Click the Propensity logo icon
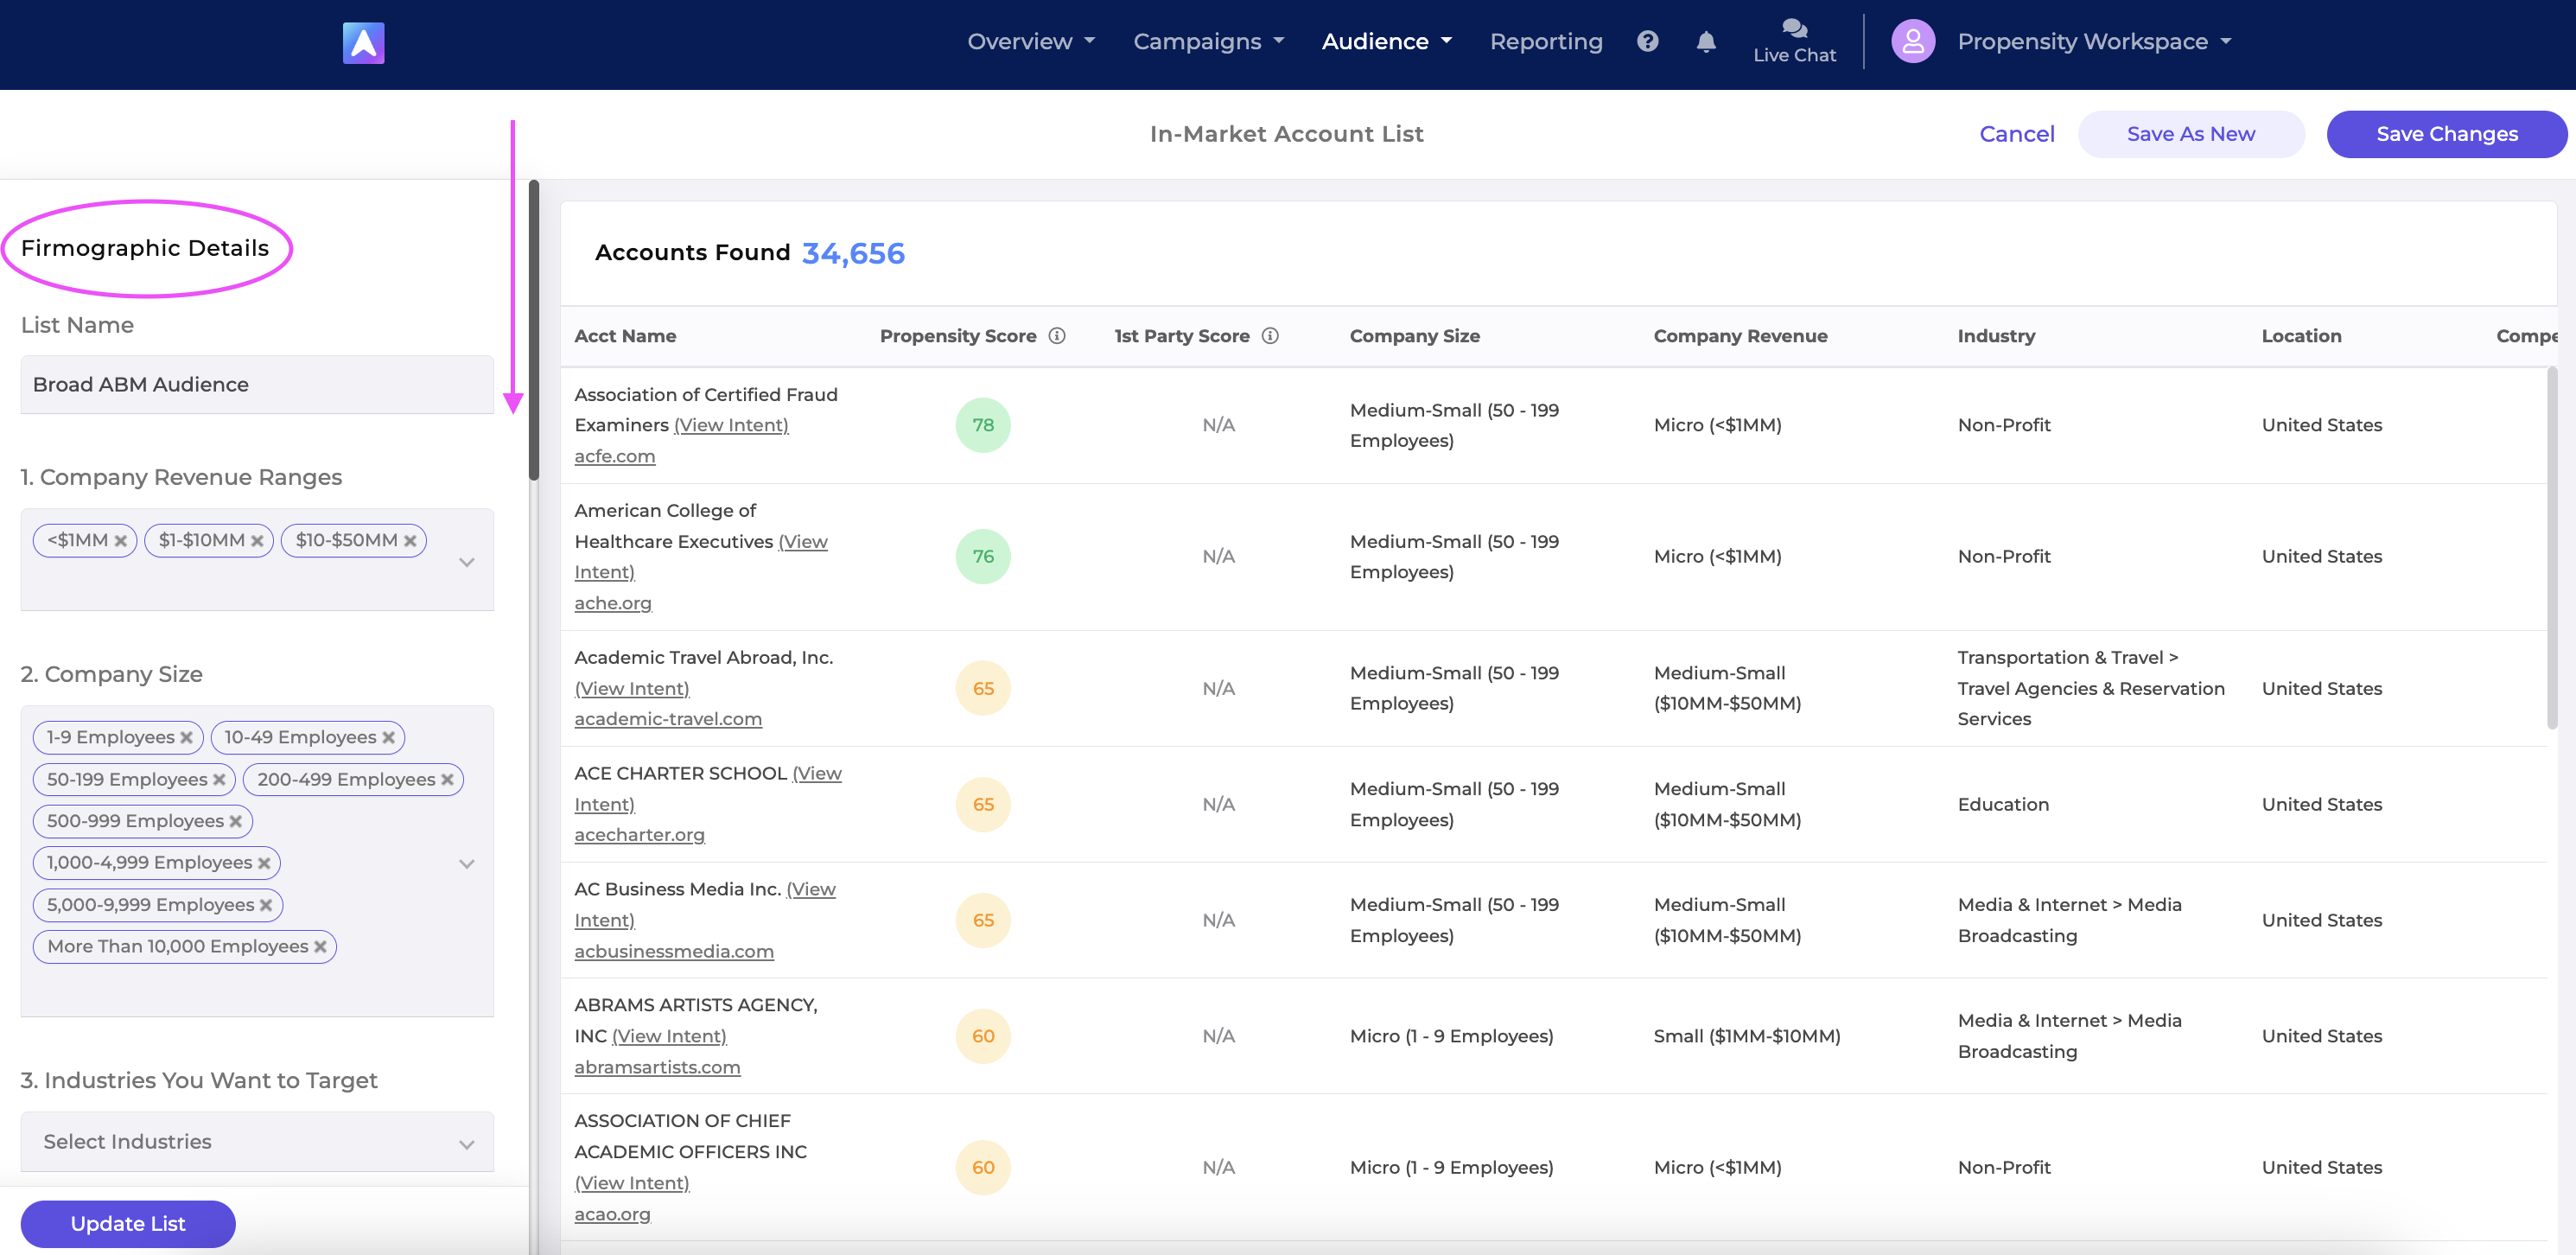Viewport: 2576px width, 1255px height. pos(363,43)
